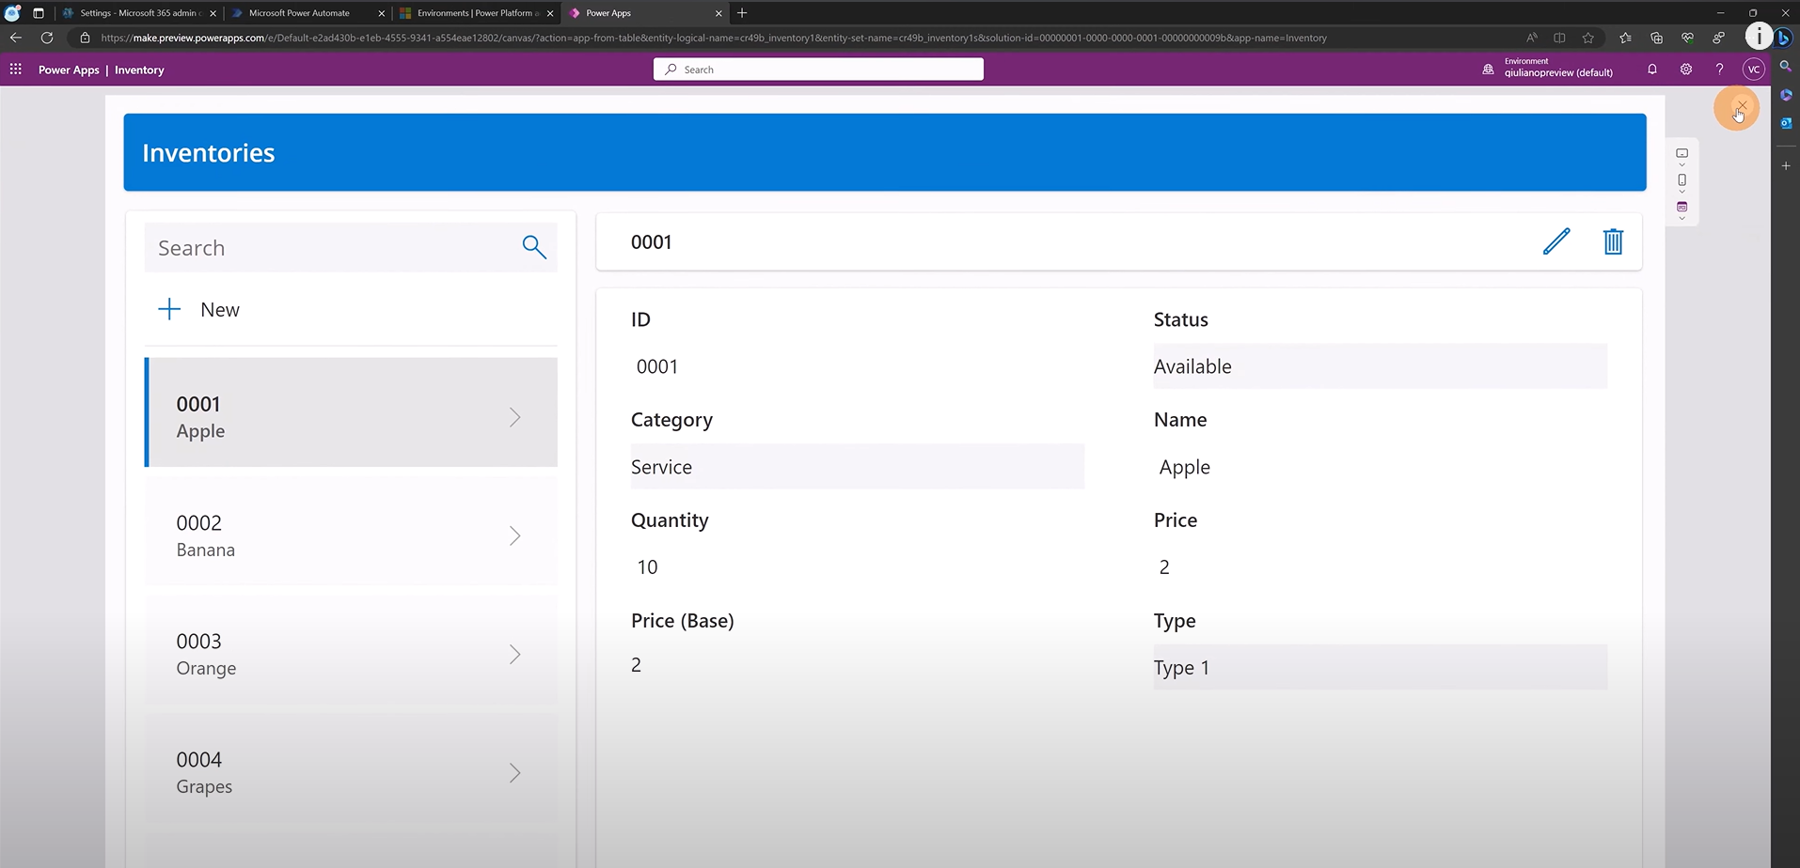Click the pencil edit icon for record 0001

[x=1556, y=241]
